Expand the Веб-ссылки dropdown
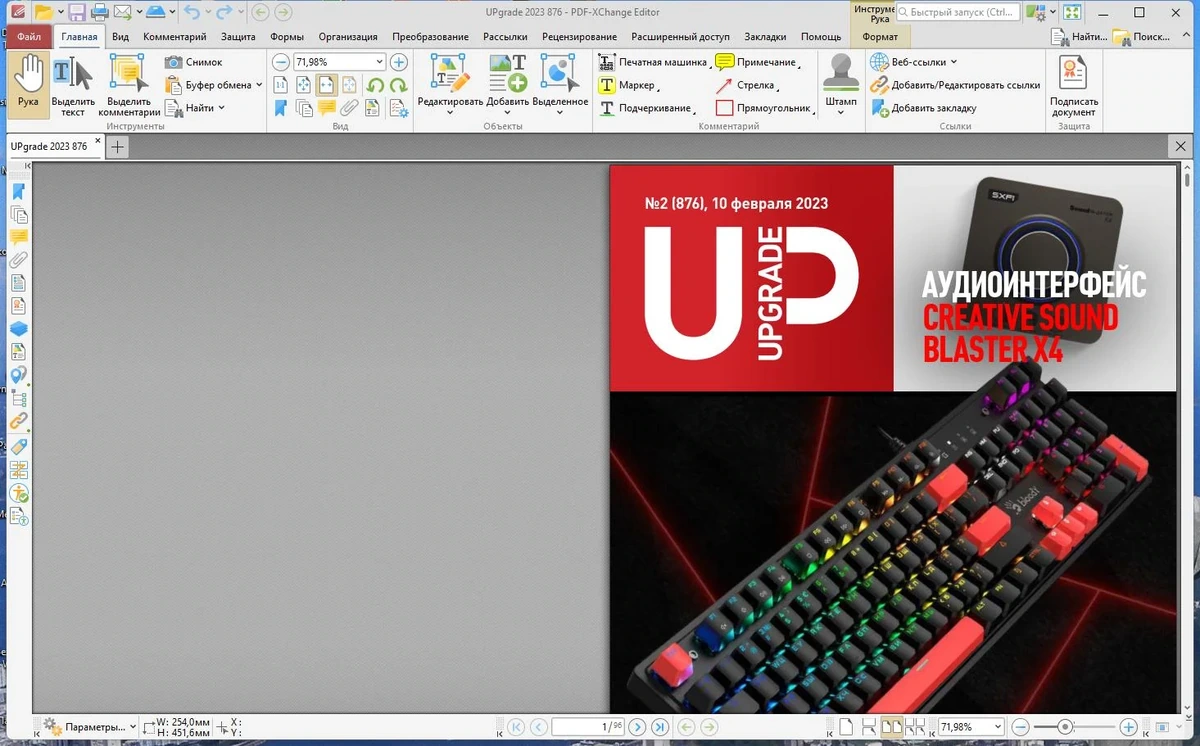Viewport: 1200px width, 746px height. (954, 62)
